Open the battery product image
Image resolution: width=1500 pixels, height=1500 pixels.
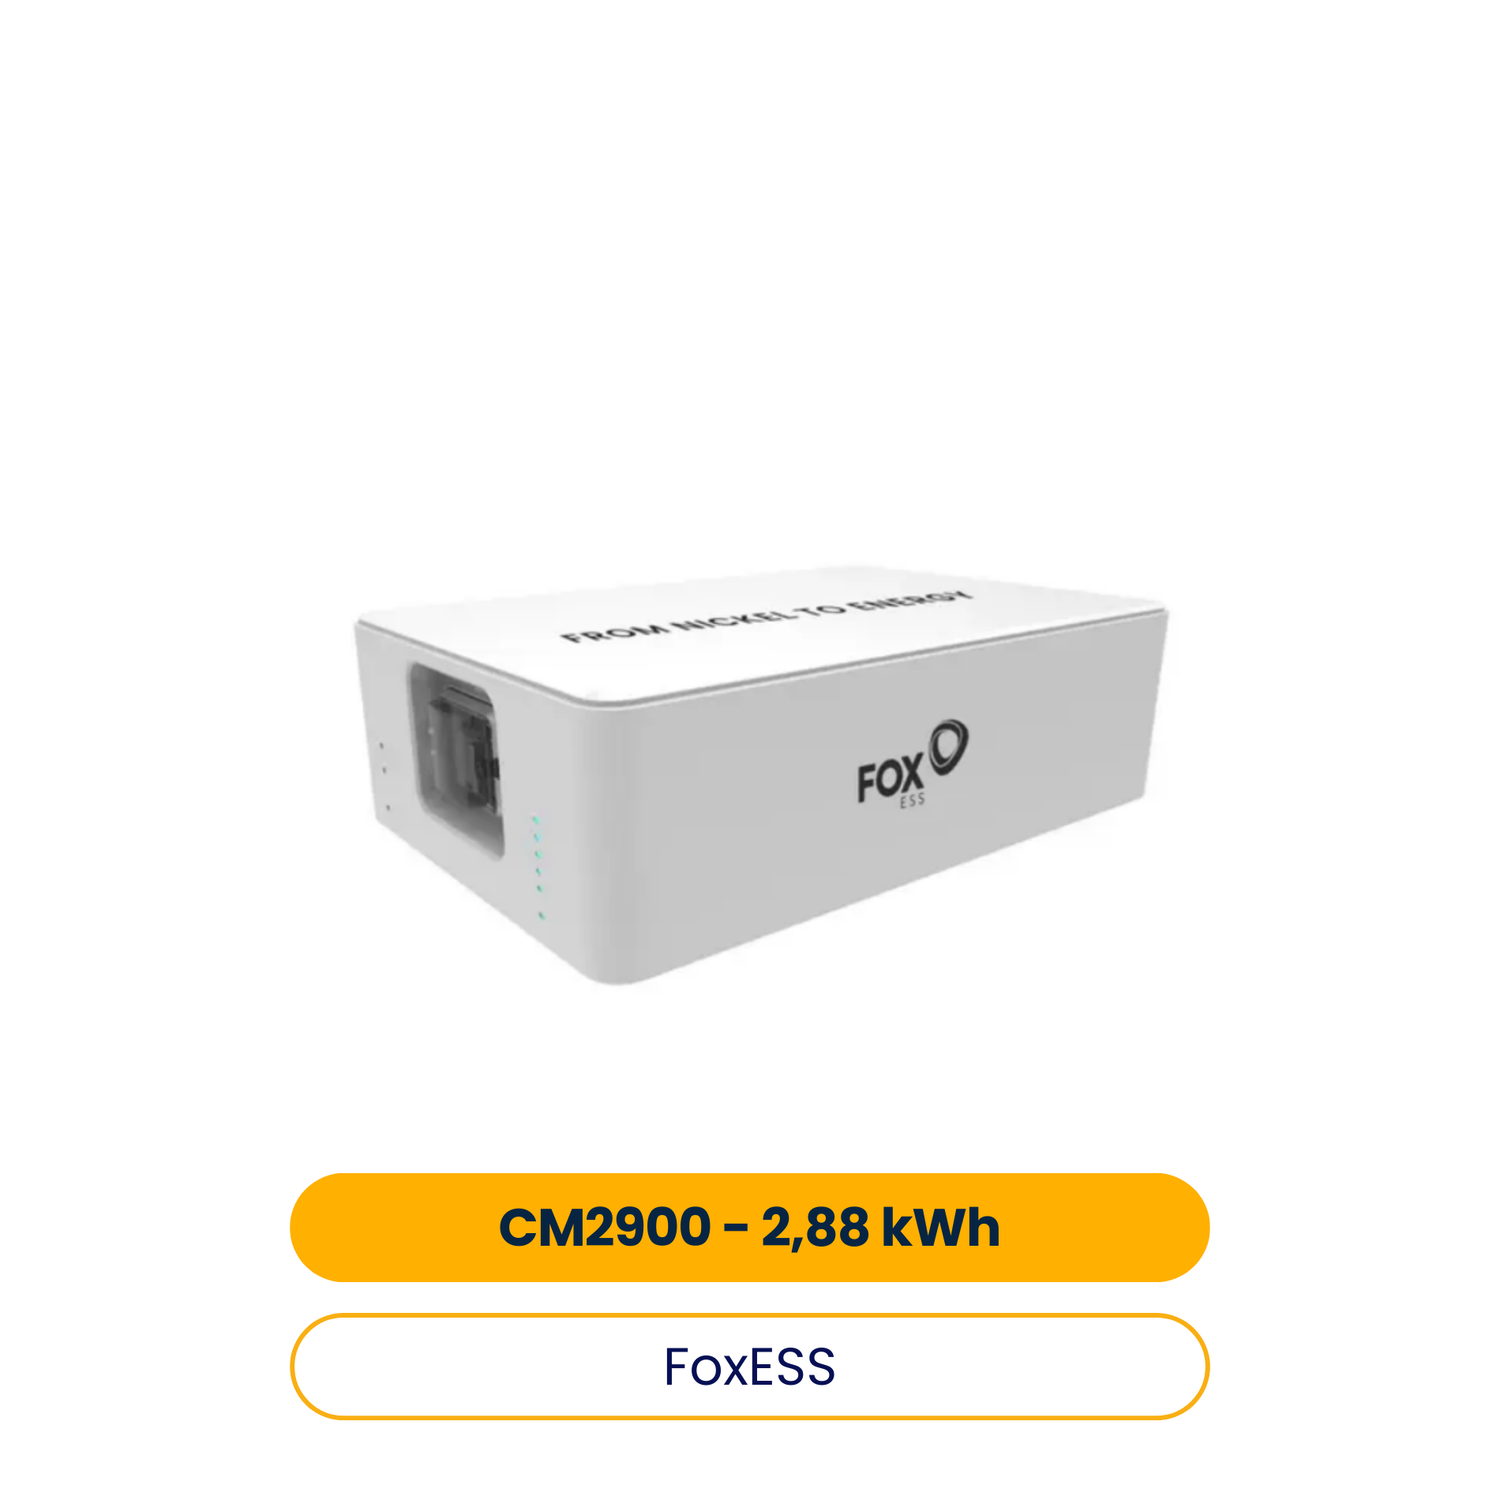pos(762,775)
